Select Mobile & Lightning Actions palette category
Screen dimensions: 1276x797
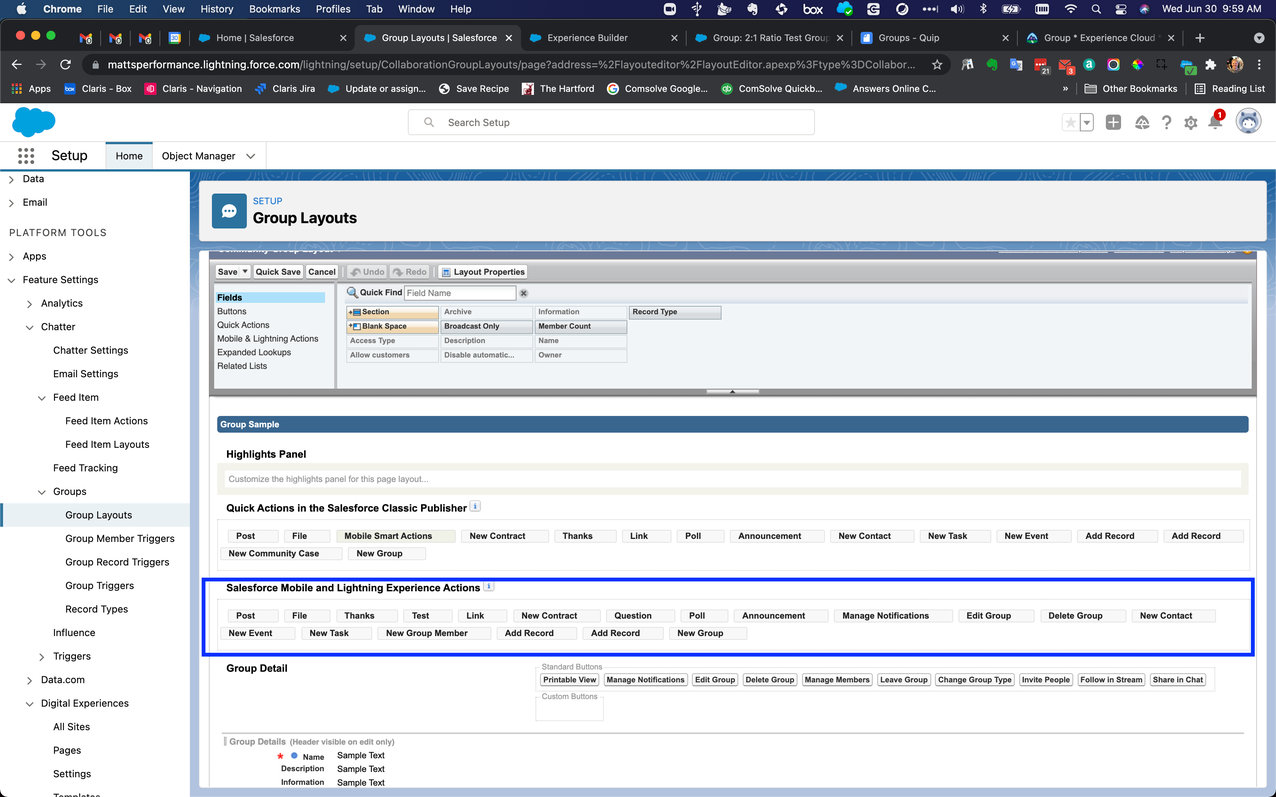click(x=268, y=339)
